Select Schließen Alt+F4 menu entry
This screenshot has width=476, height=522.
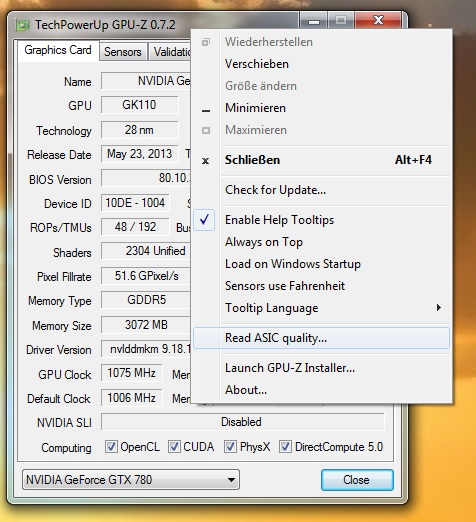(321, 160)
